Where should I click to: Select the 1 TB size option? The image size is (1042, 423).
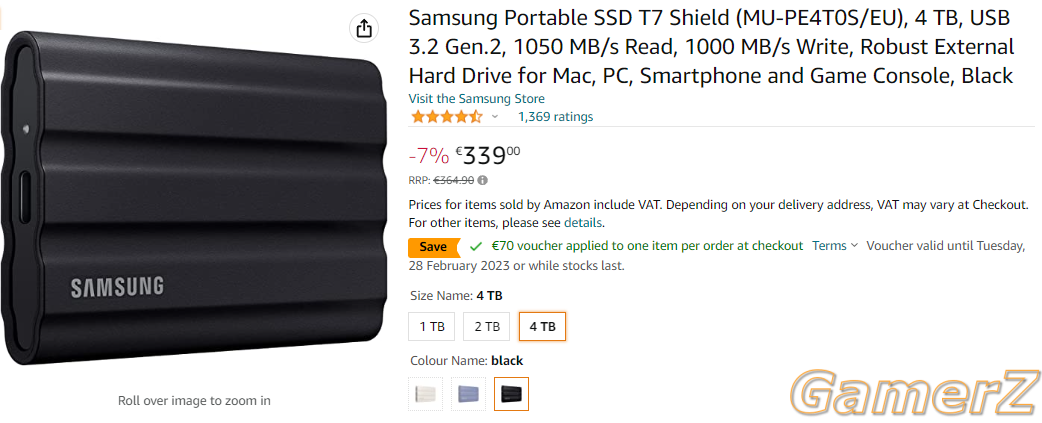tap(432, 326)
